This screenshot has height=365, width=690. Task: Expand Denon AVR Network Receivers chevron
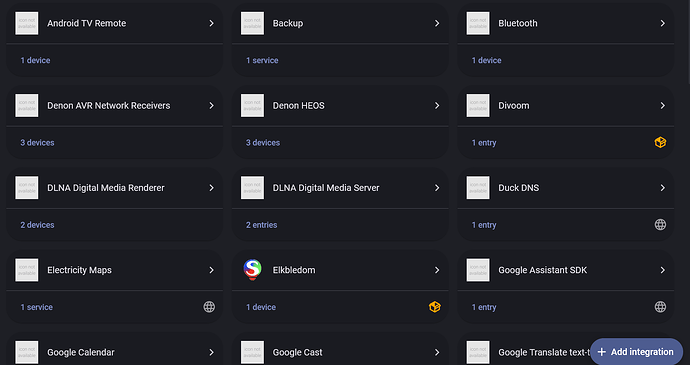[211, 106]
